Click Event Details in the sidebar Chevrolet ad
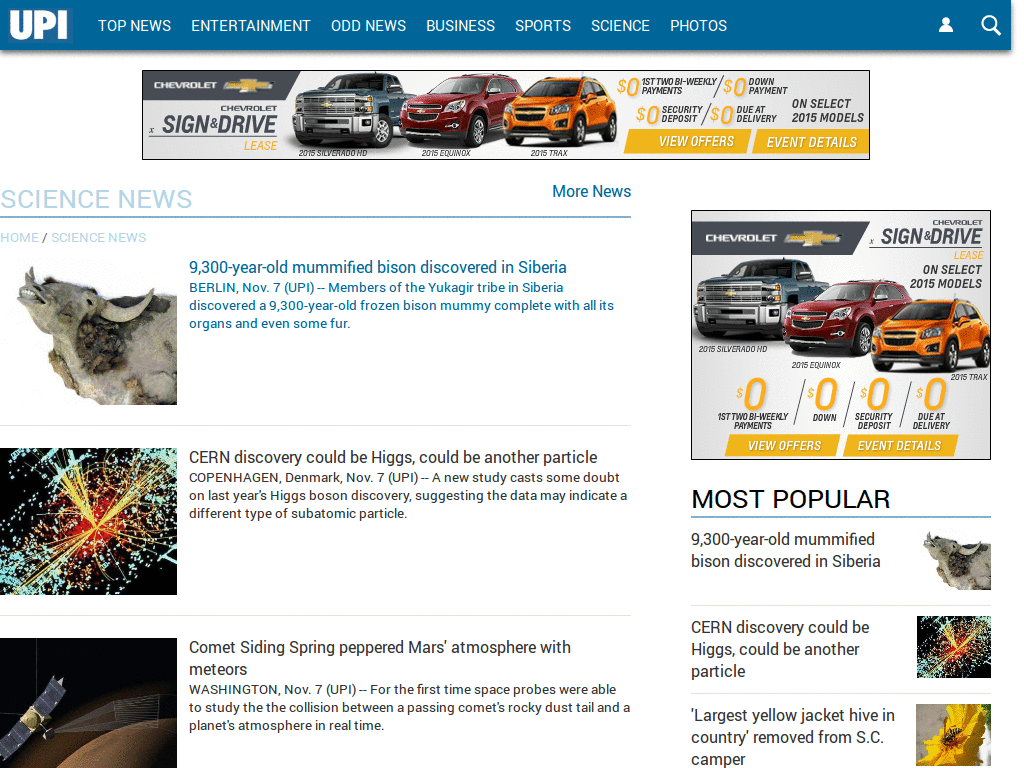1024x768 pixels. click(899, 445)
